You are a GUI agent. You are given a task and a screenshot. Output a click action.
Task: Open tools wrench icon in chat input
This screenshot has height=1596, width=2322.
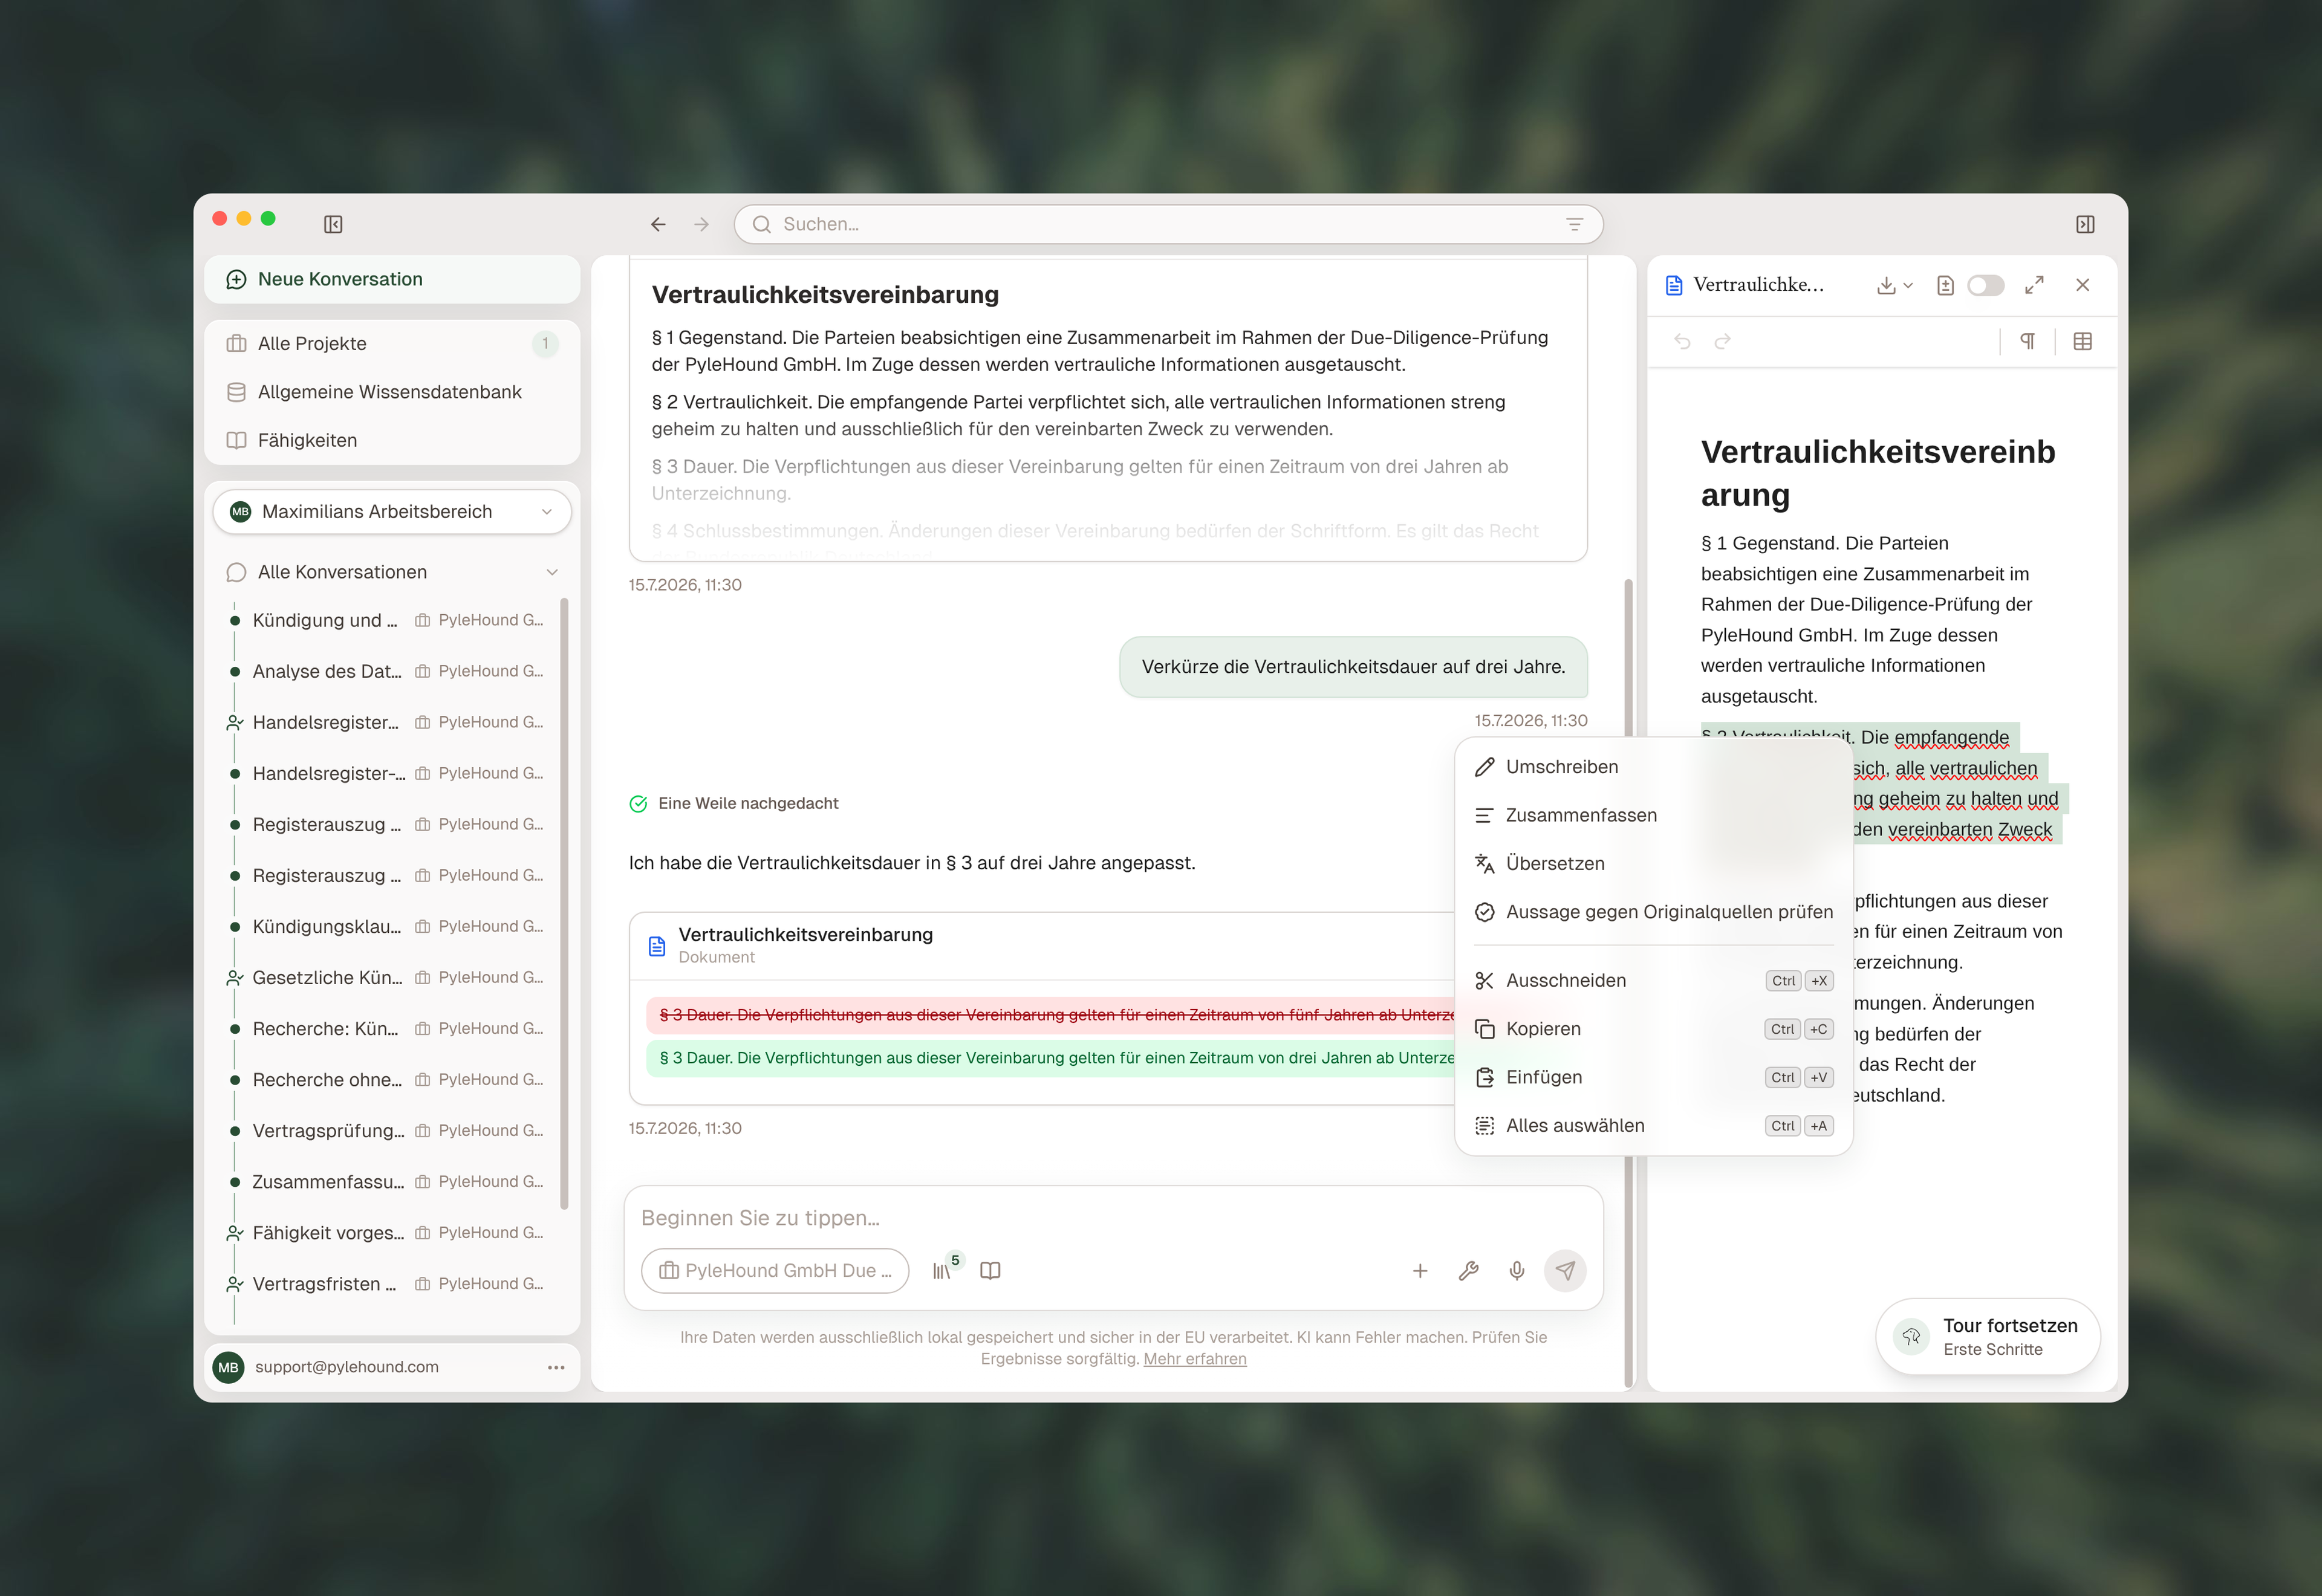pos(1468,1270)
